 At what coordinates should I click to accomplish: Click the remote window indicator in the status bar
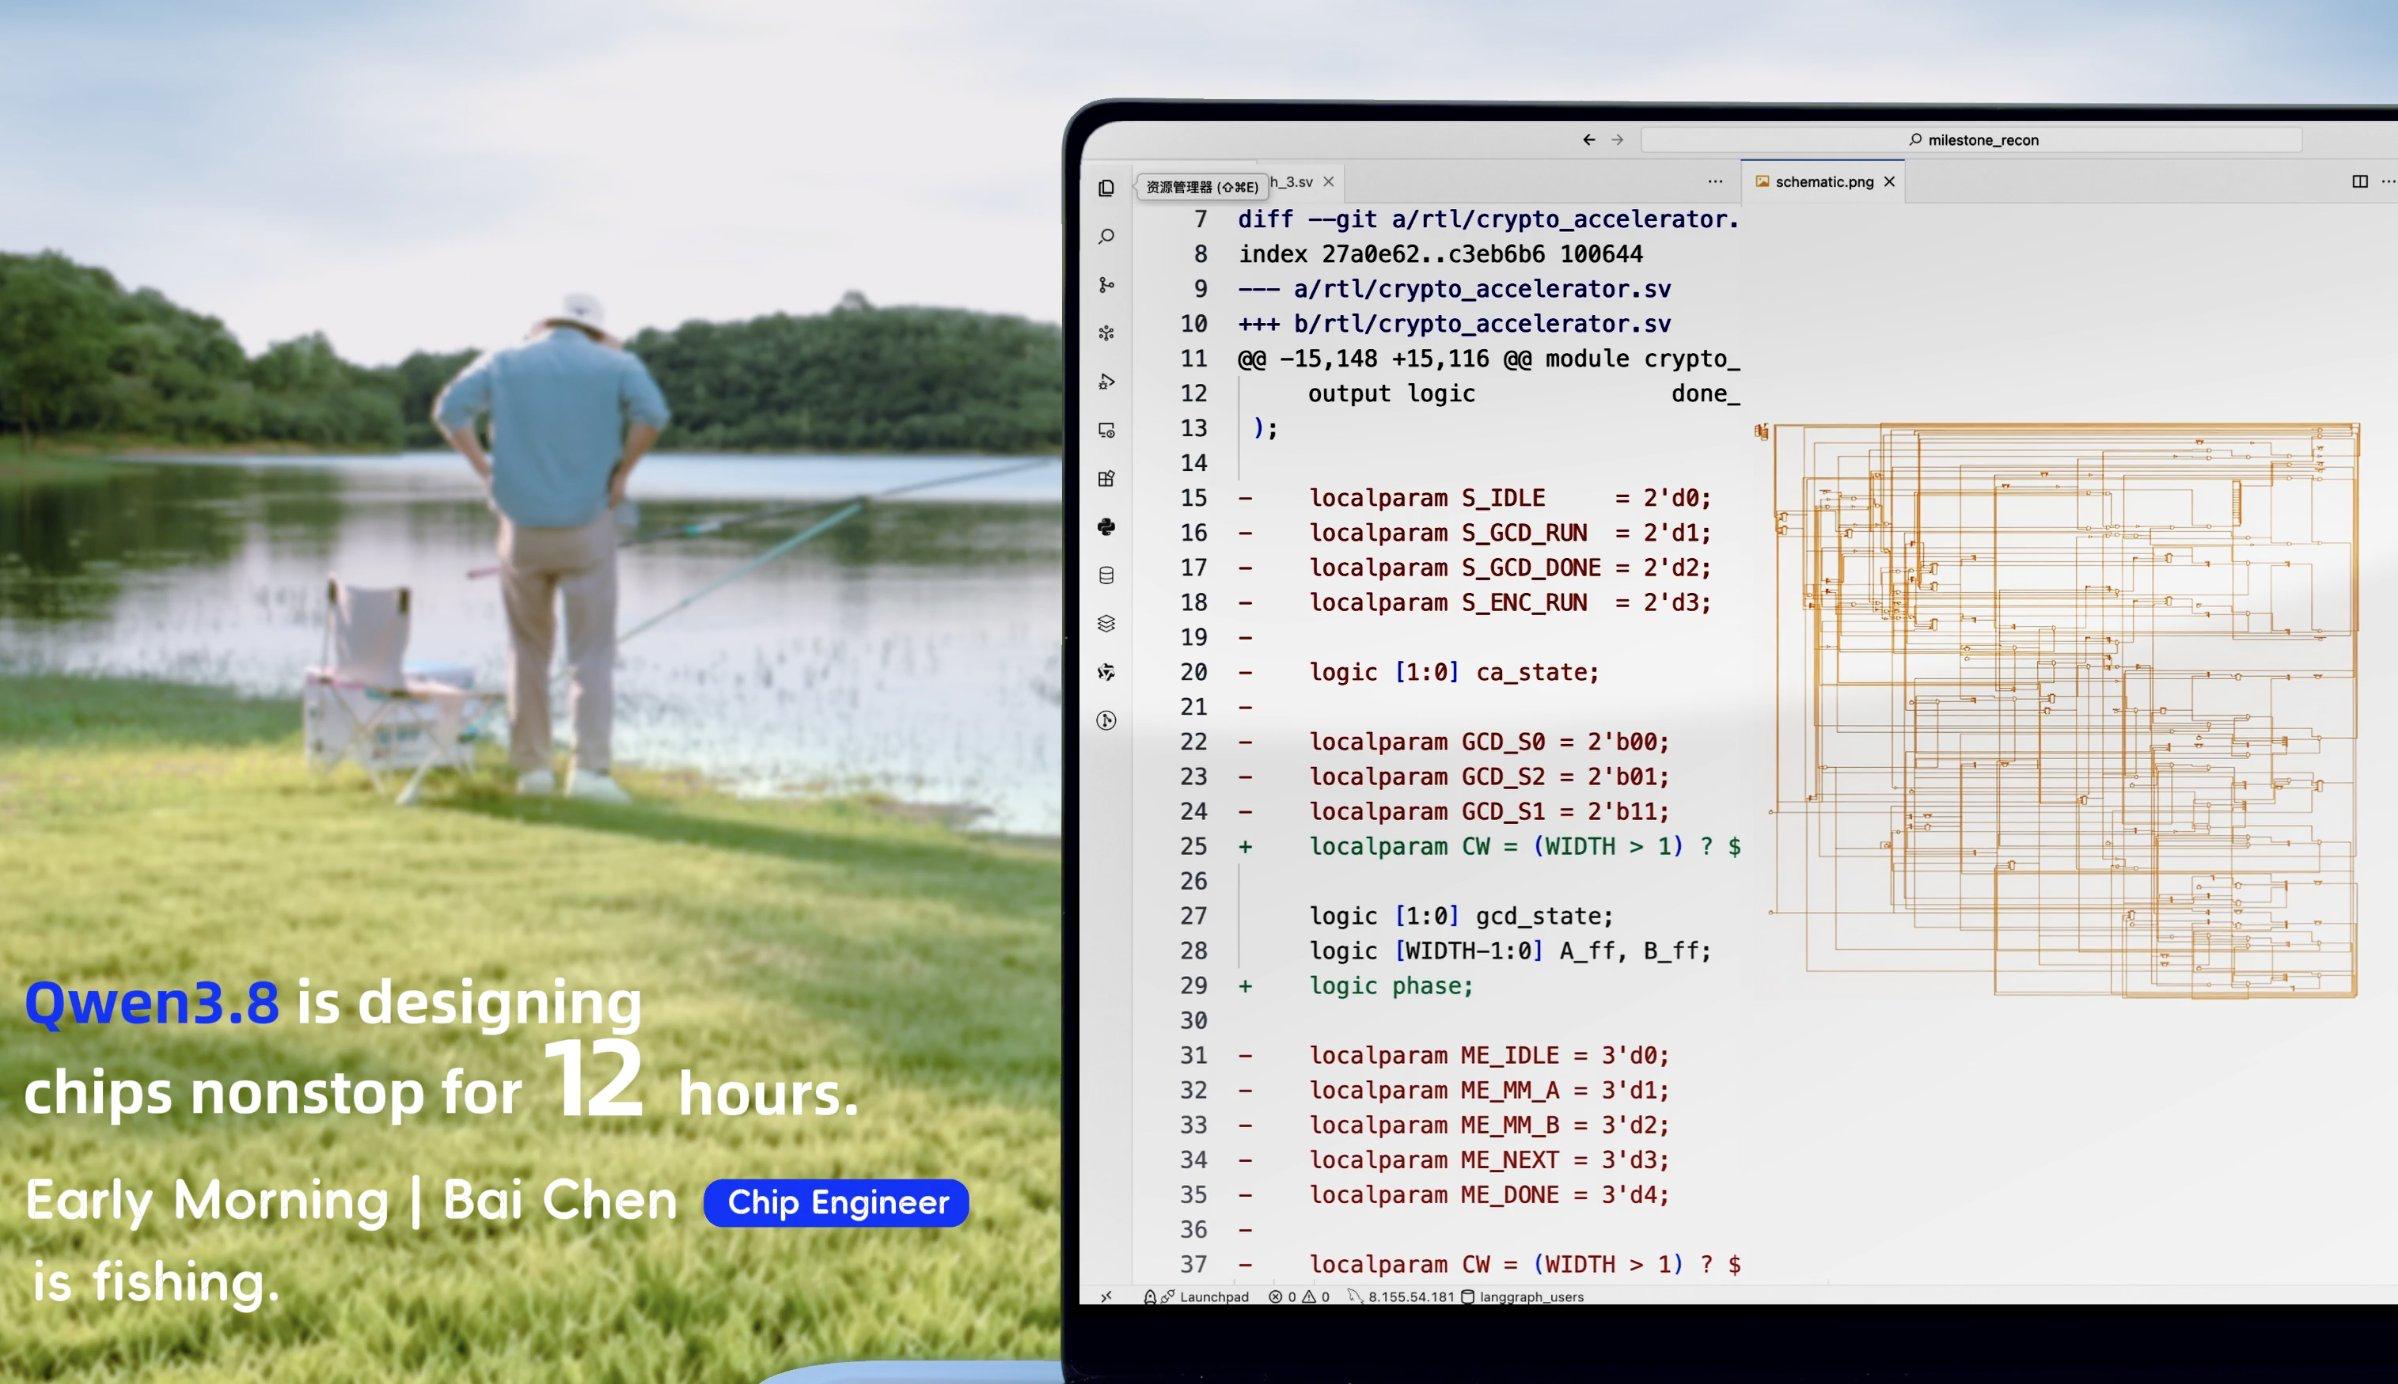tap(1106, 1297)
